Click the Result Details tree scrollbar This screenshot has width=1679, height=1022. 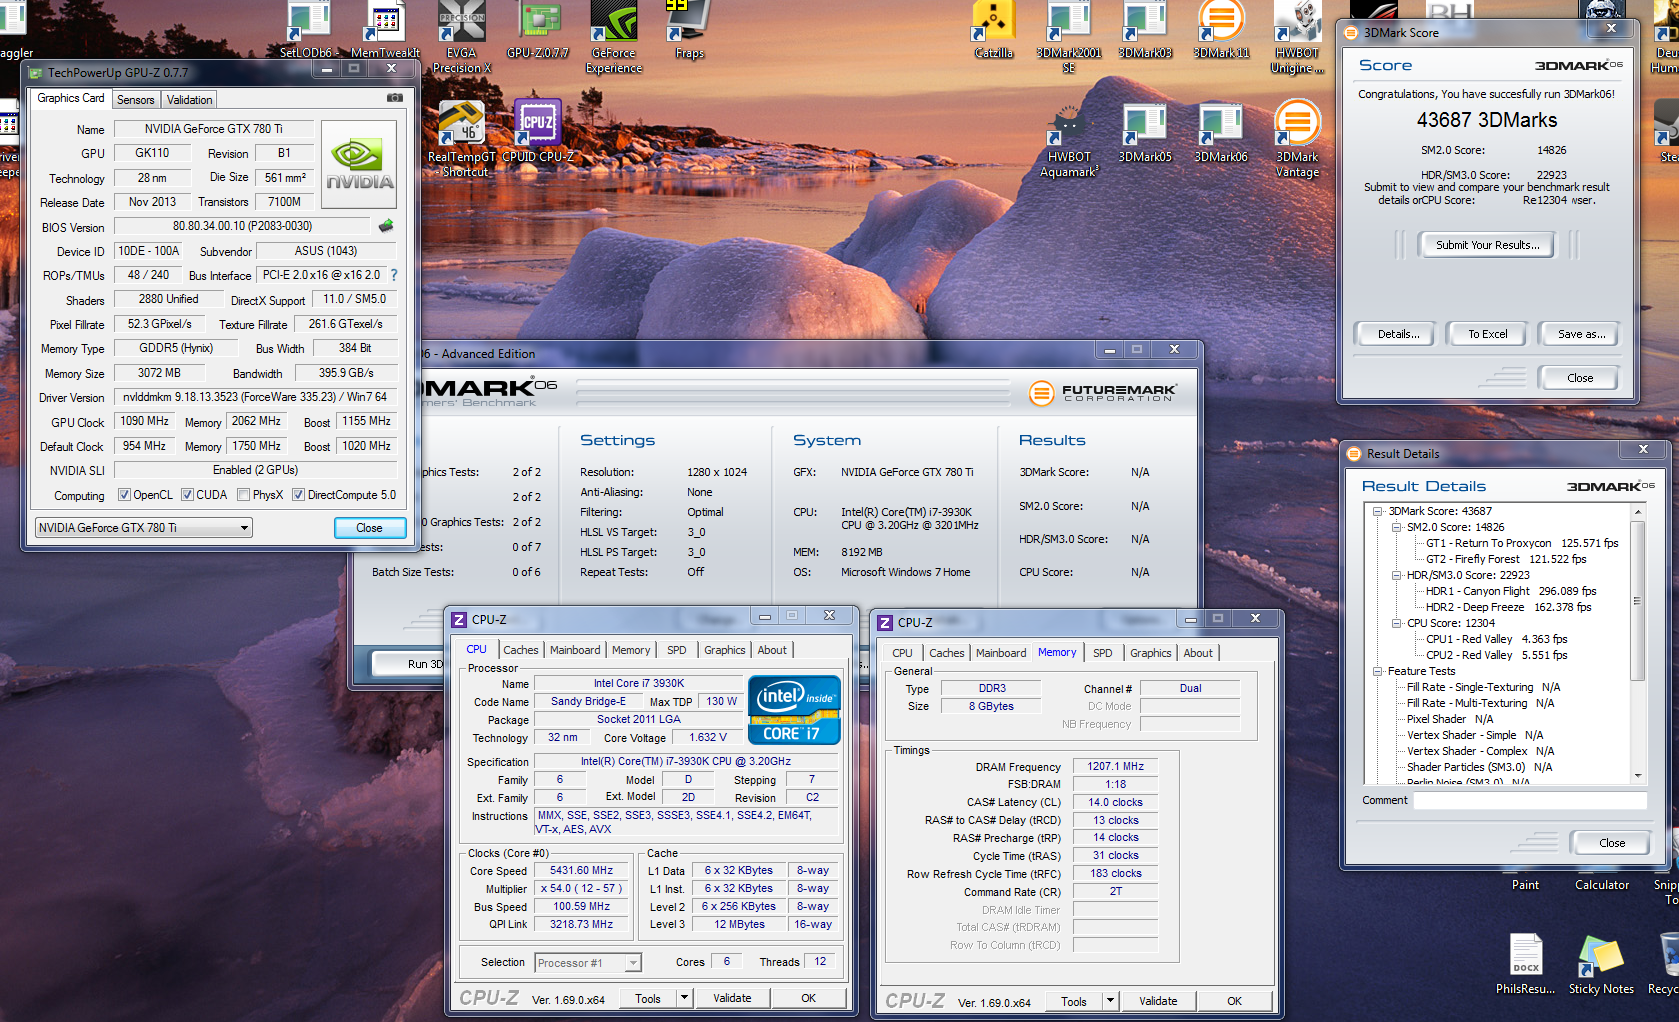pos(1637,644)
